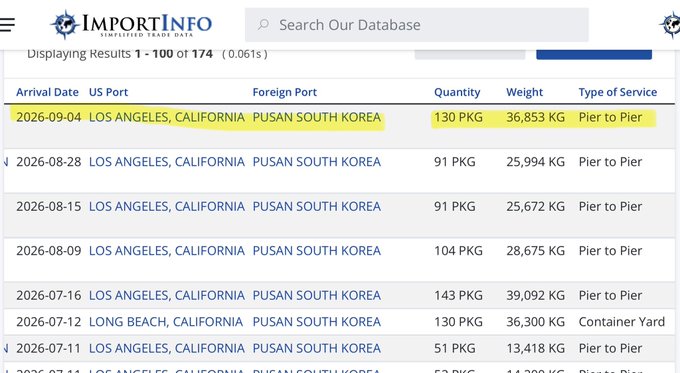Viewport: 680px width, 373px height.
Task: Open Los Angeles port link for 2026-09-04 row
Action: 167,117
